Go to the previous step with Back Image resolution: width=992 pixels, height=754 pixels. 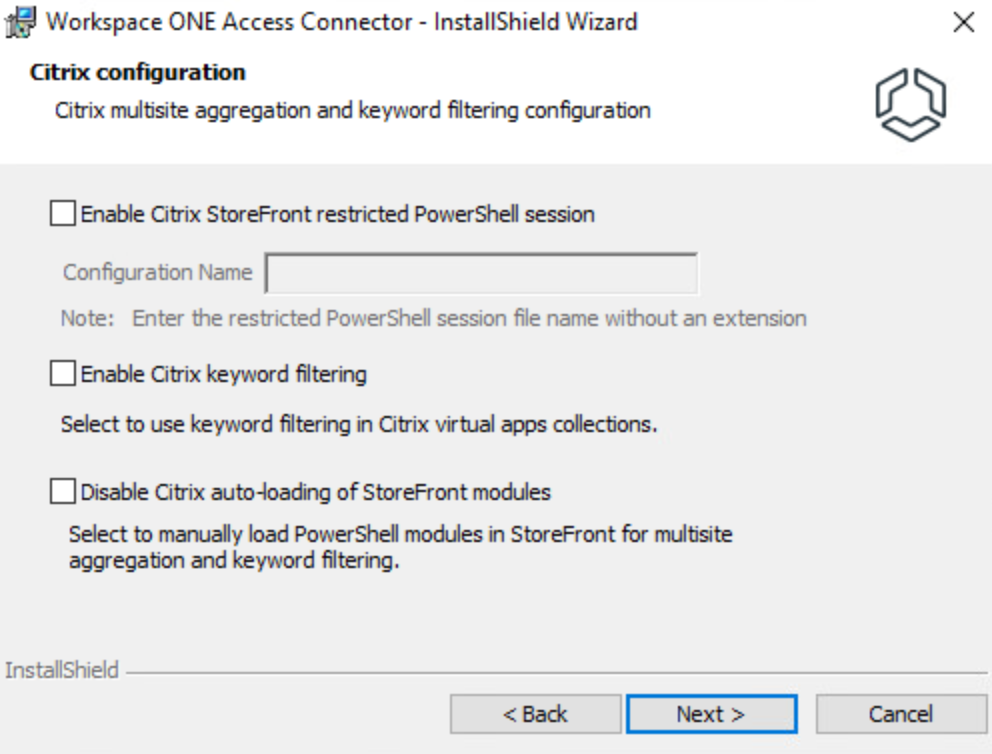535,714
